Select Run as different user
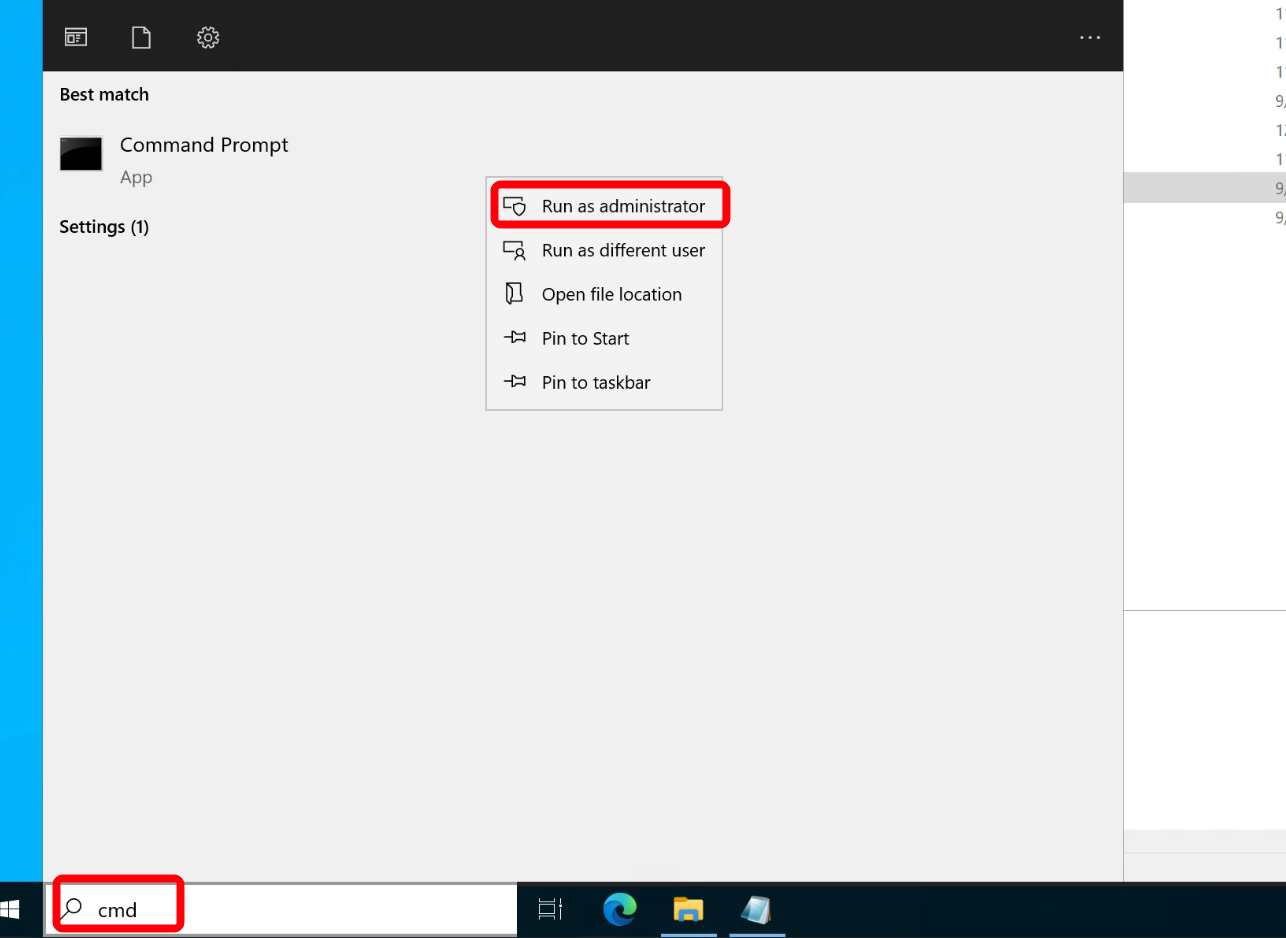This screenshot has height=938, width=1286. click(x=622, y=250)
